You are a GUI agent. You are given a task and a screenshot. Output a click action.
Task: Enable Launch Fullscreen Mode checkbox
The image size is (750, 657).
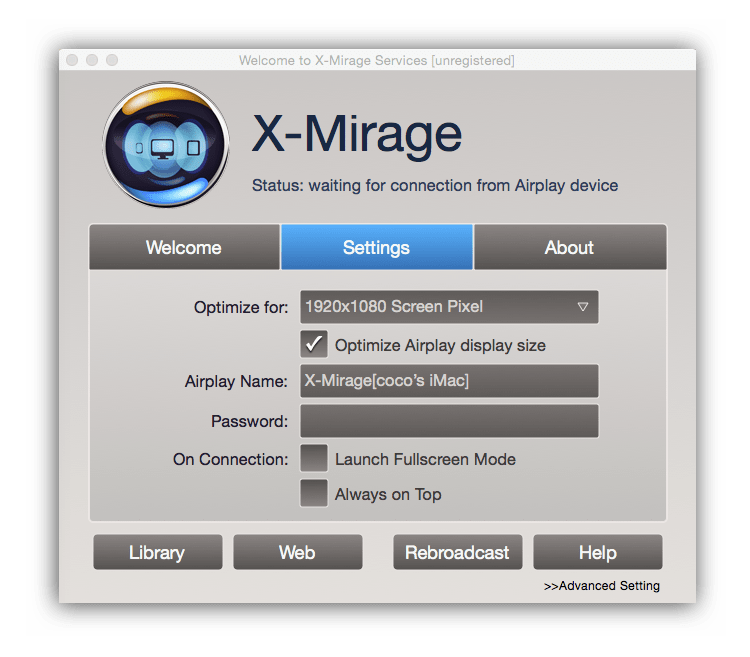tap(314, 459)
